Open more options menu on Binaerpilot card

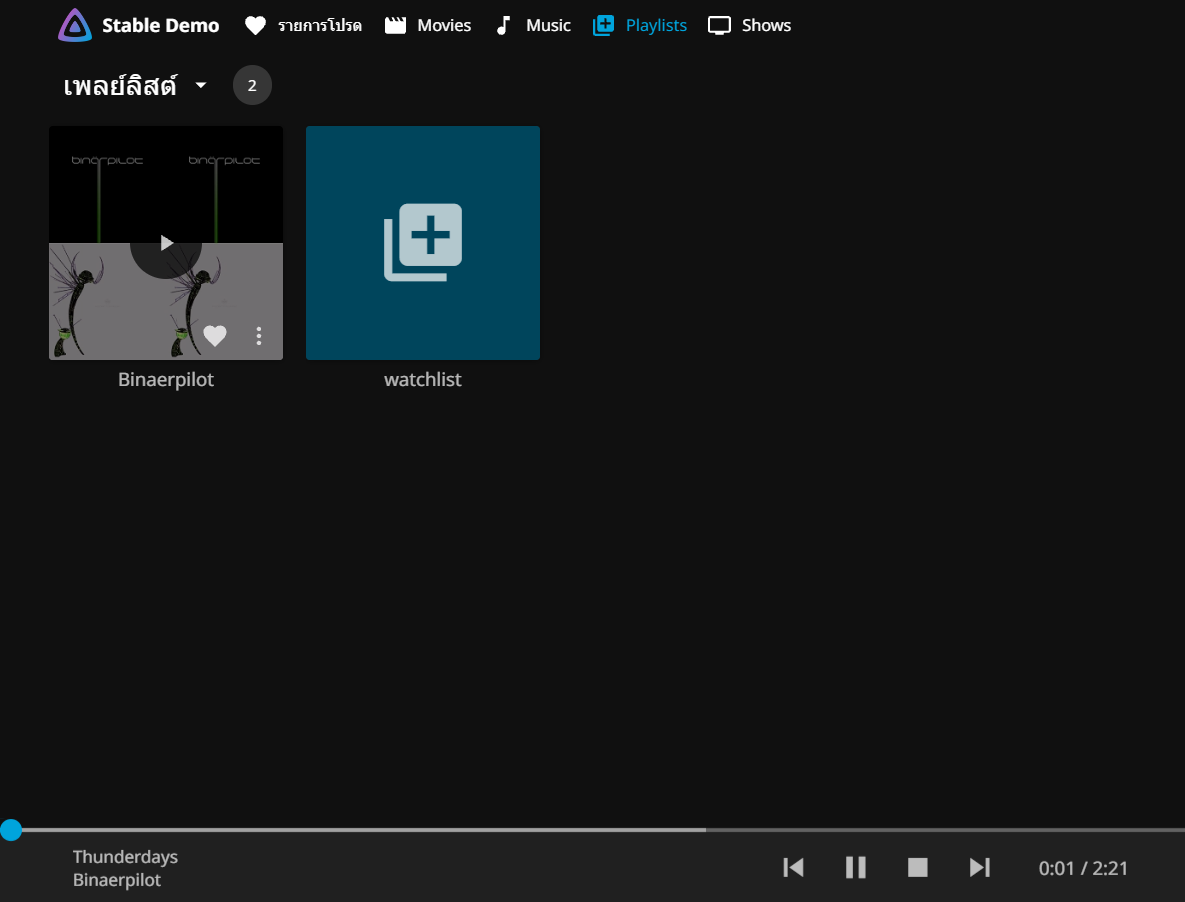point(258,335)
